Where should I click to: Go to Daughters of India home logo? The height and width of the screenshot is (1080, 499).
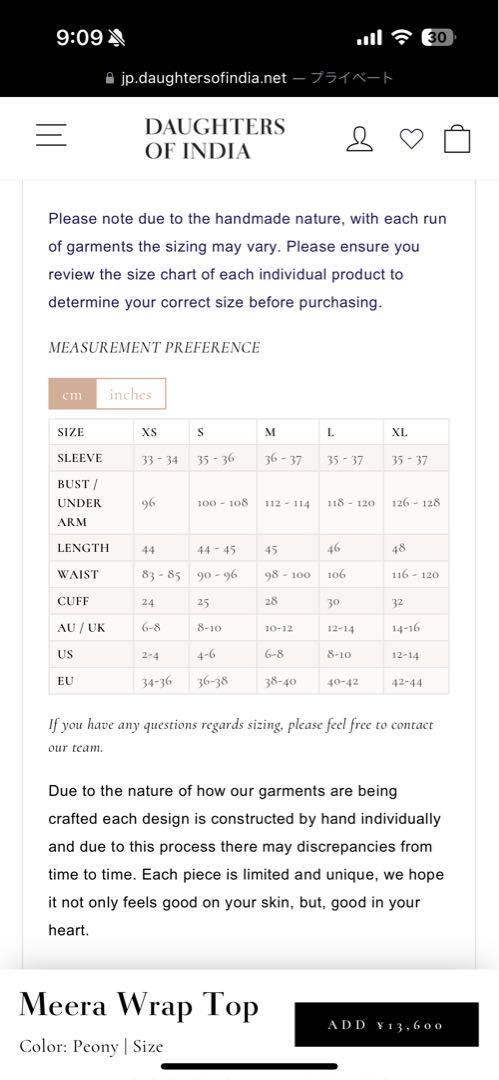coord(214,138)
